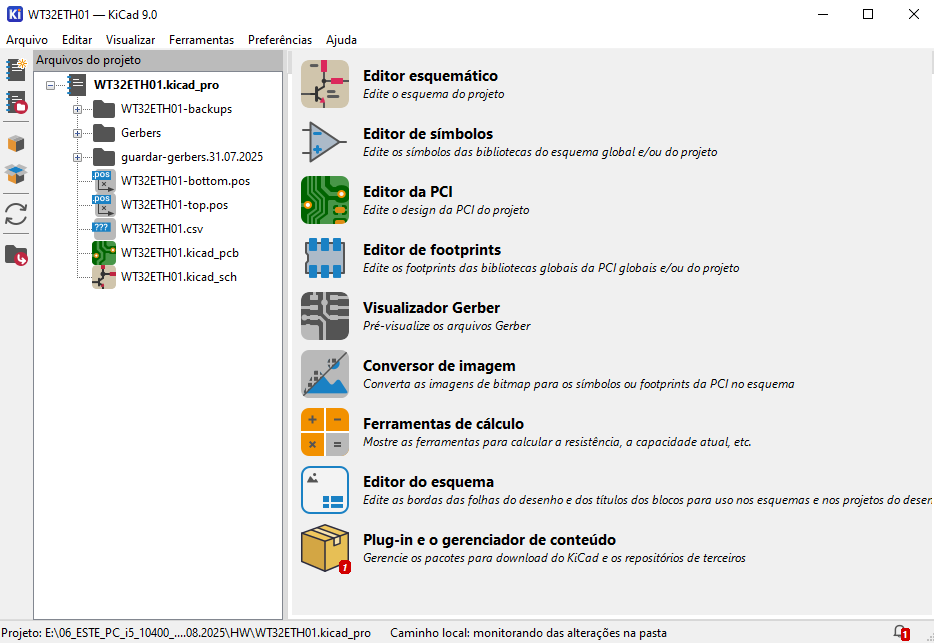This screenshot has height=643, width=934.
Task: Select WT32ETH01.kicad_sch in project tree
Action: coord(178,277)
